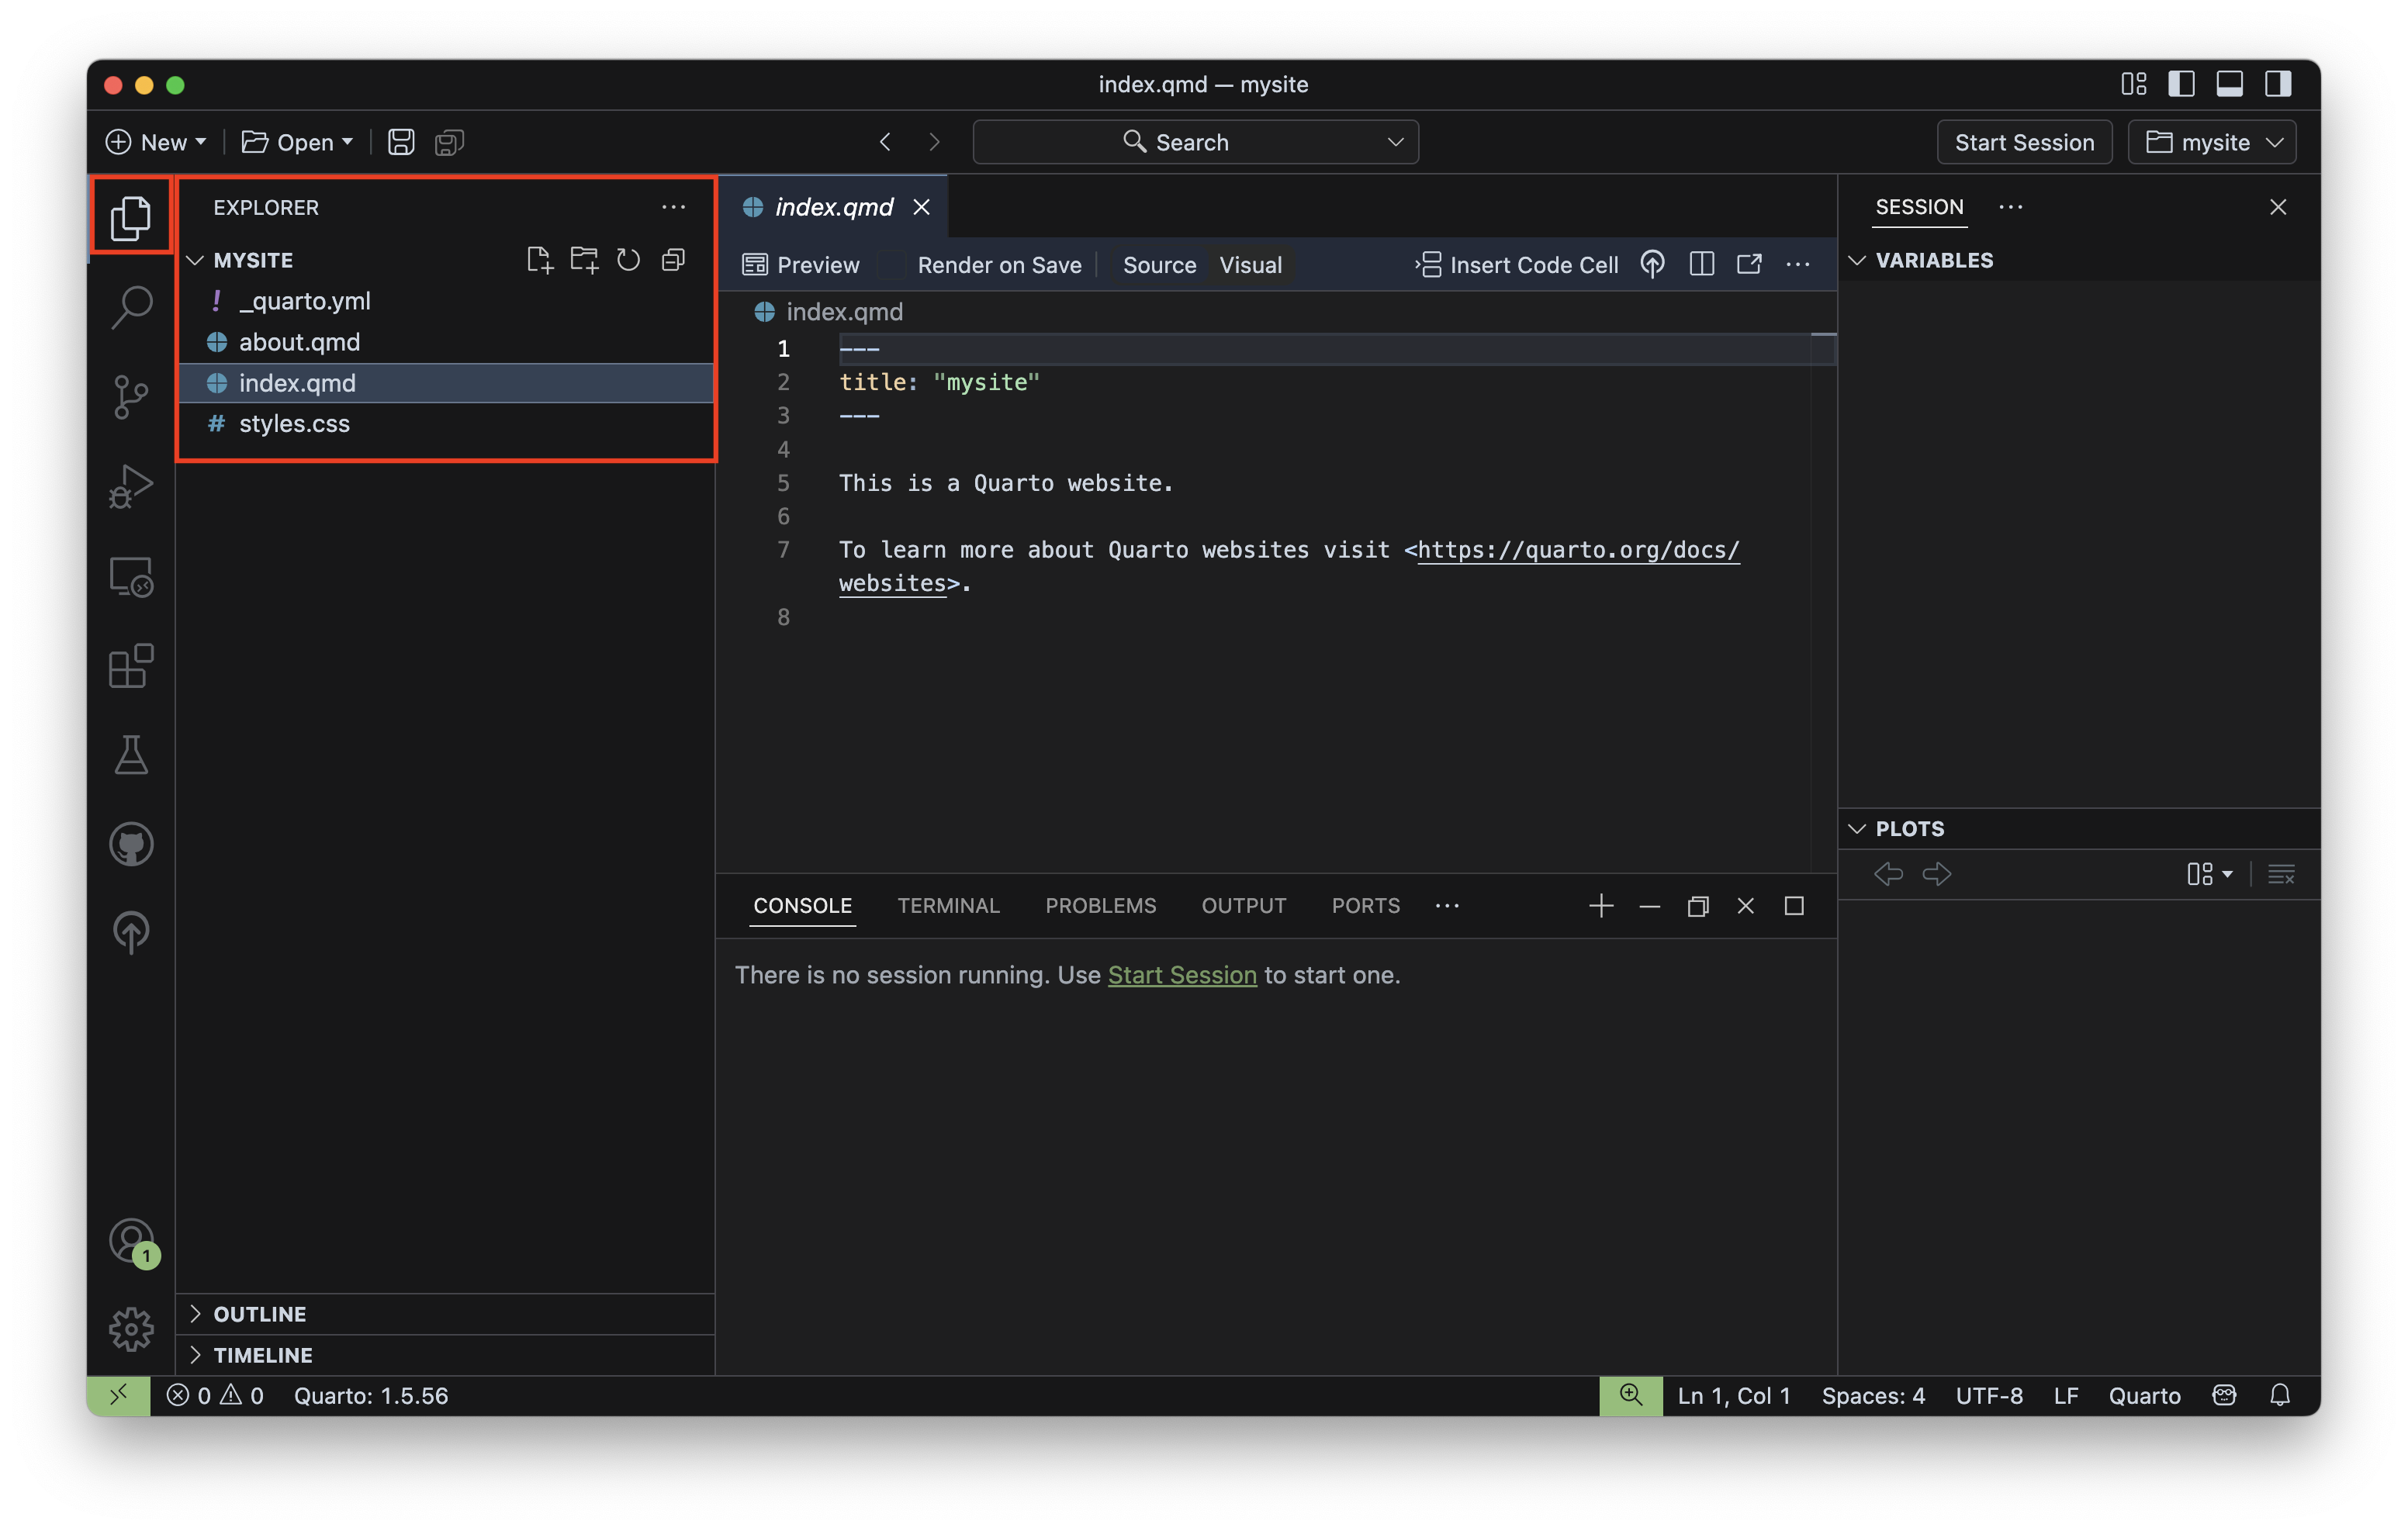The height and width of the screenshot is (1531, 2408).
Task: Toggle the bottom panel layout button
Action: [2229, 84]
